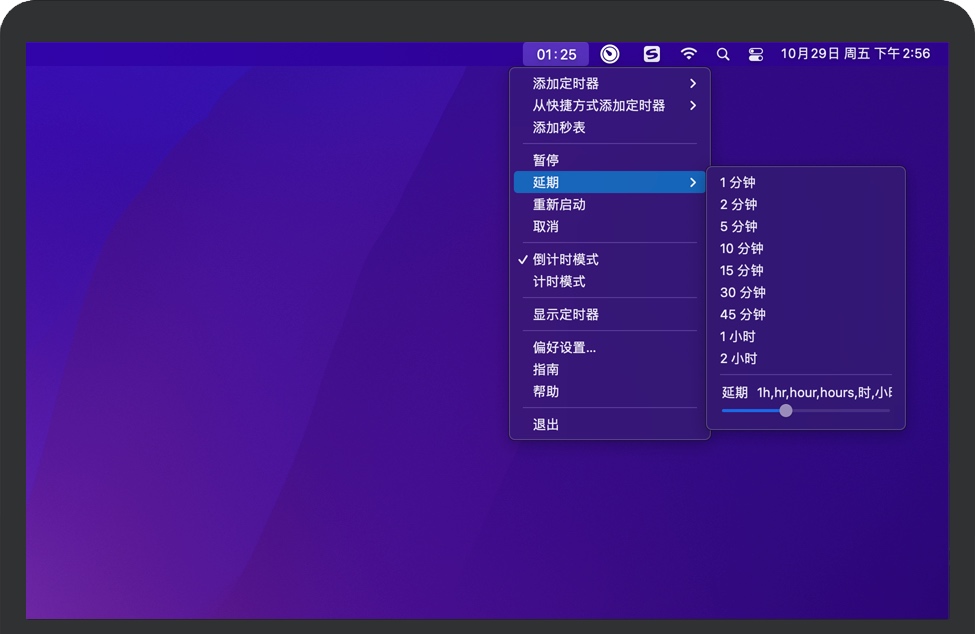The width and height of the screenshot is (975, 634).
Task: Click 退出 to quit the app
Action: pyautogui.click(x=546, y=424)
